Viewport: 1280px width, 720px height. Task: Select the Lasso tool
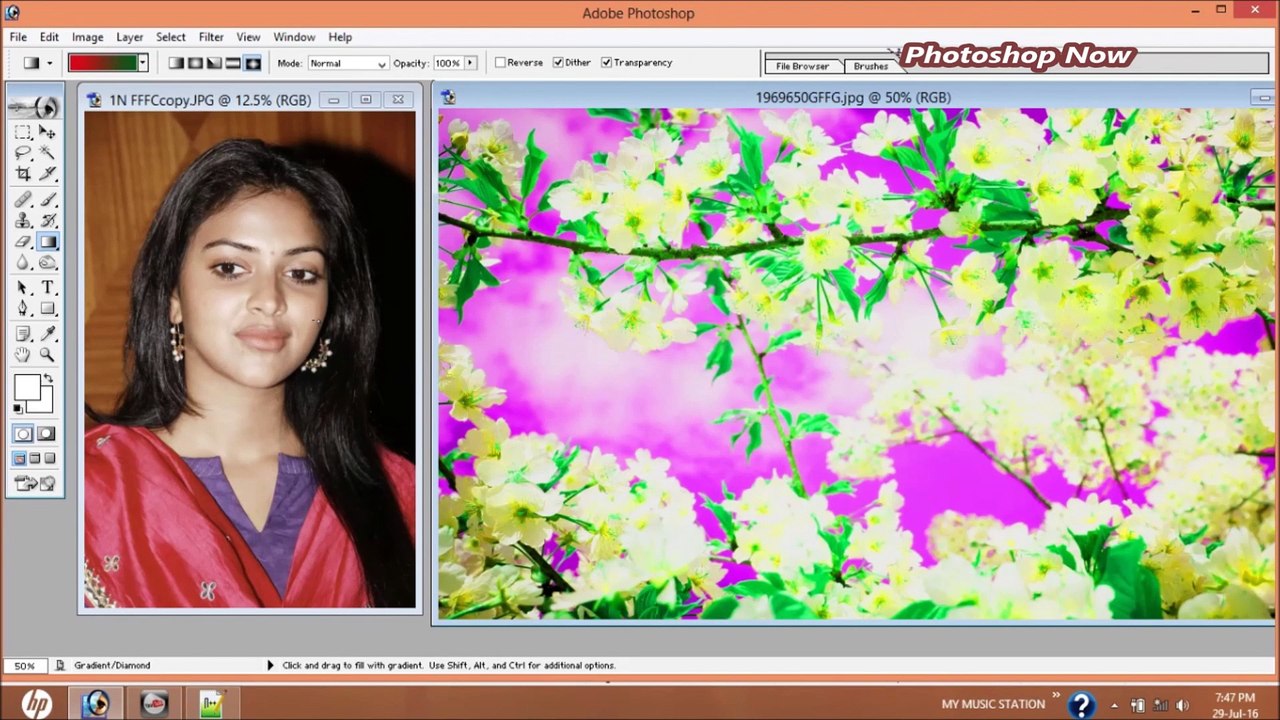click(23, 153)
